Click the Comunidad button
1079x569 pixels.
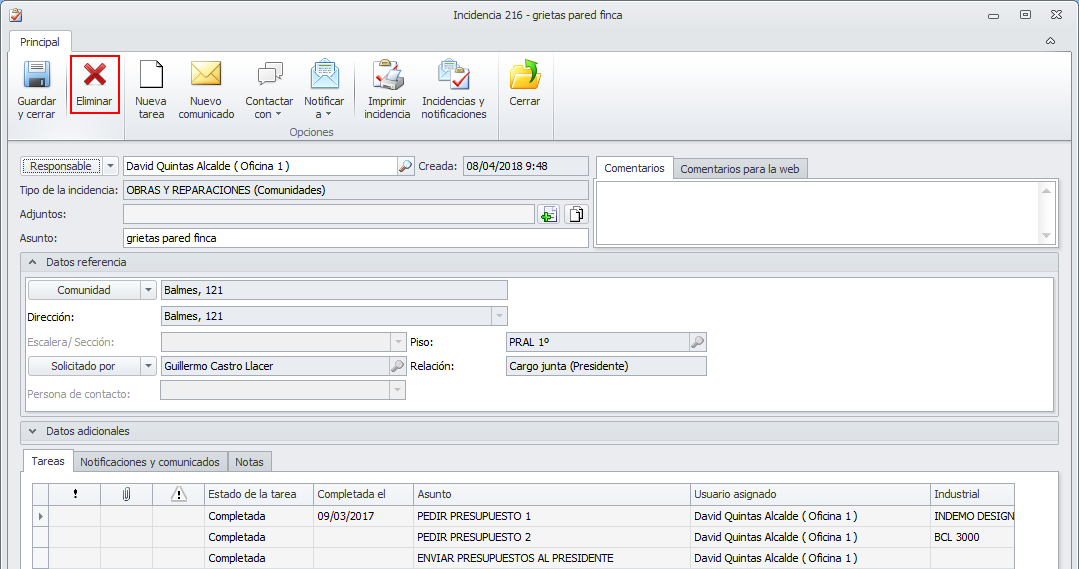click(84, 290)
